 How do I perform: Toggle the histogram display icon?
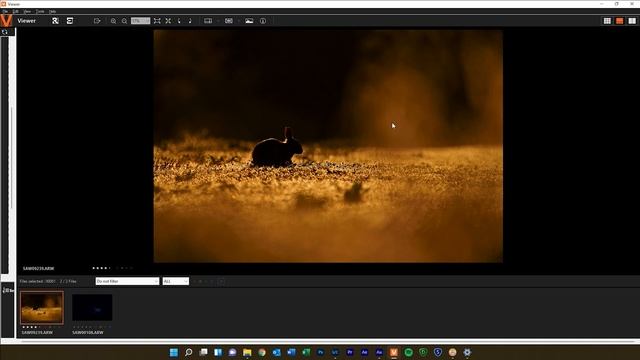[x=249, y=21]
